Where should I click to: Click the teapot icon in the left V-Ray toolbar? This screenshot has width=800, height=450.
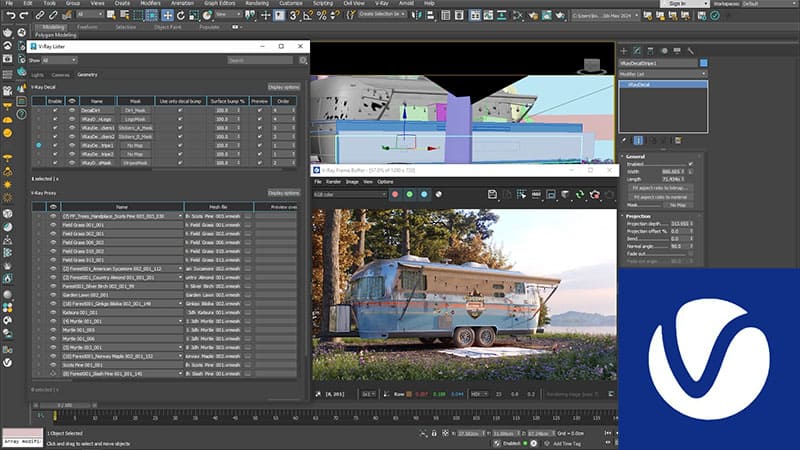pyautogui.click(x=8, y=33)
